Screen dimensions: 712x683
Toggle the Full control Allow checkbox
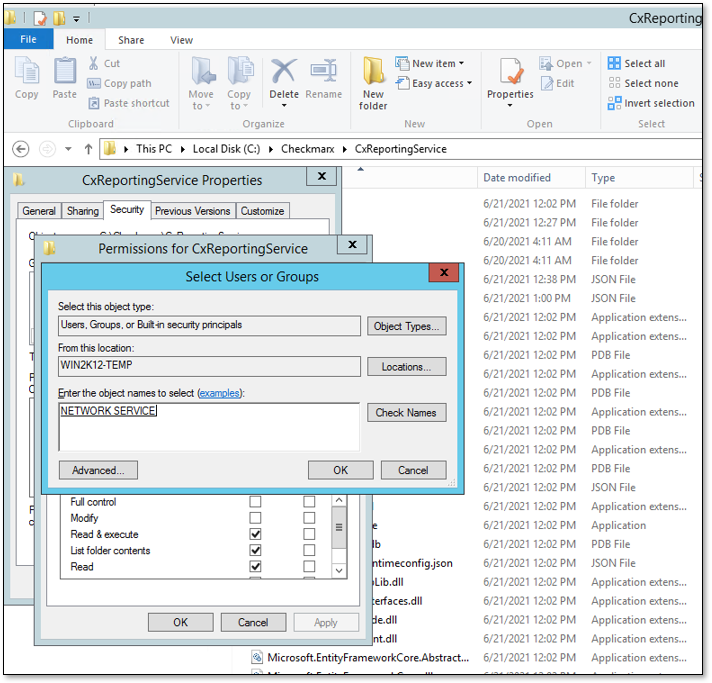(255, 502)
